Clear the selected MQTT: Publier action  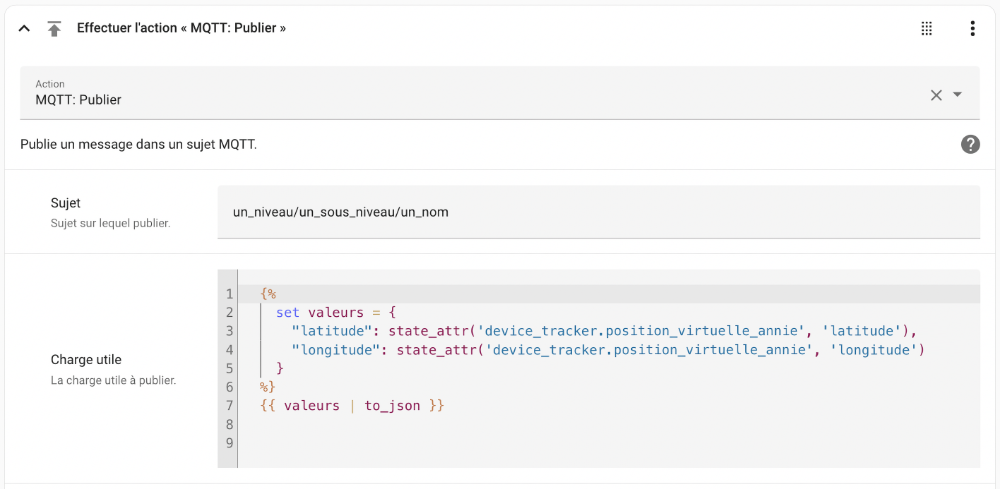[x=936, y=95]
